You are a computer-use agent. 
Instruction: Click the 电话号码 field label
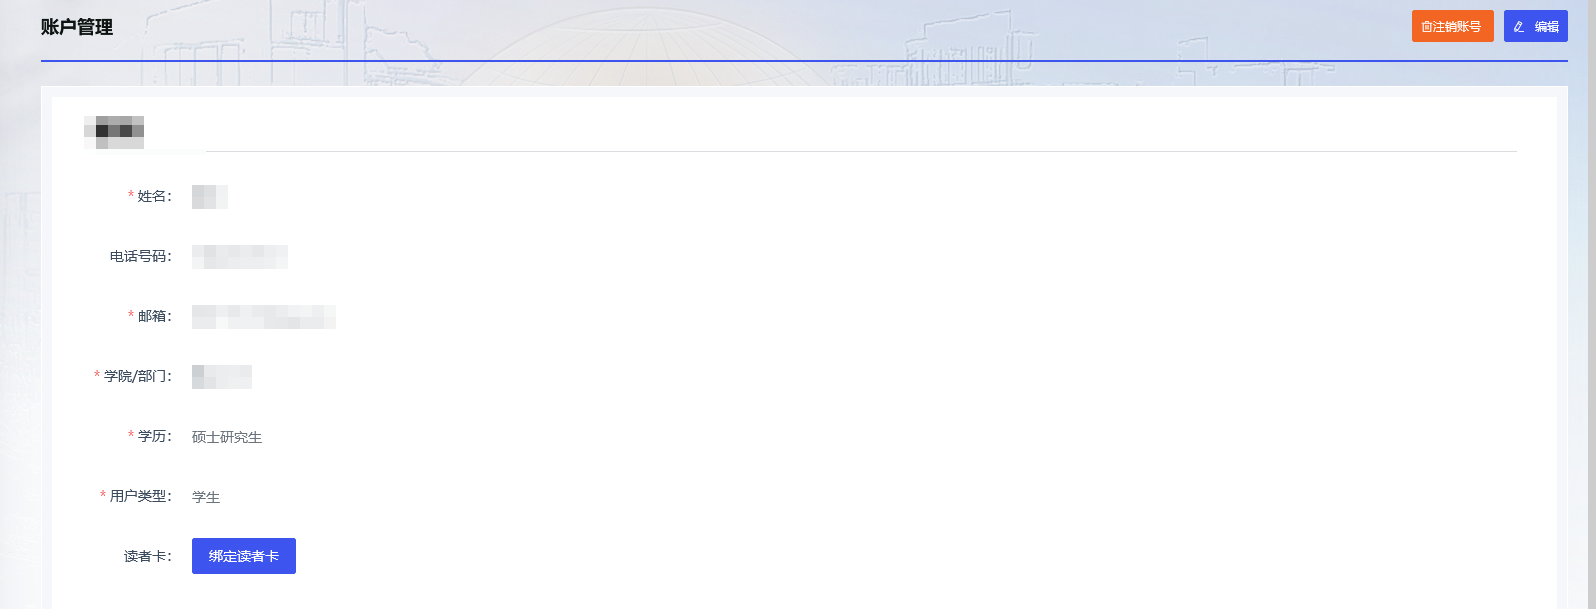[141, 256]
